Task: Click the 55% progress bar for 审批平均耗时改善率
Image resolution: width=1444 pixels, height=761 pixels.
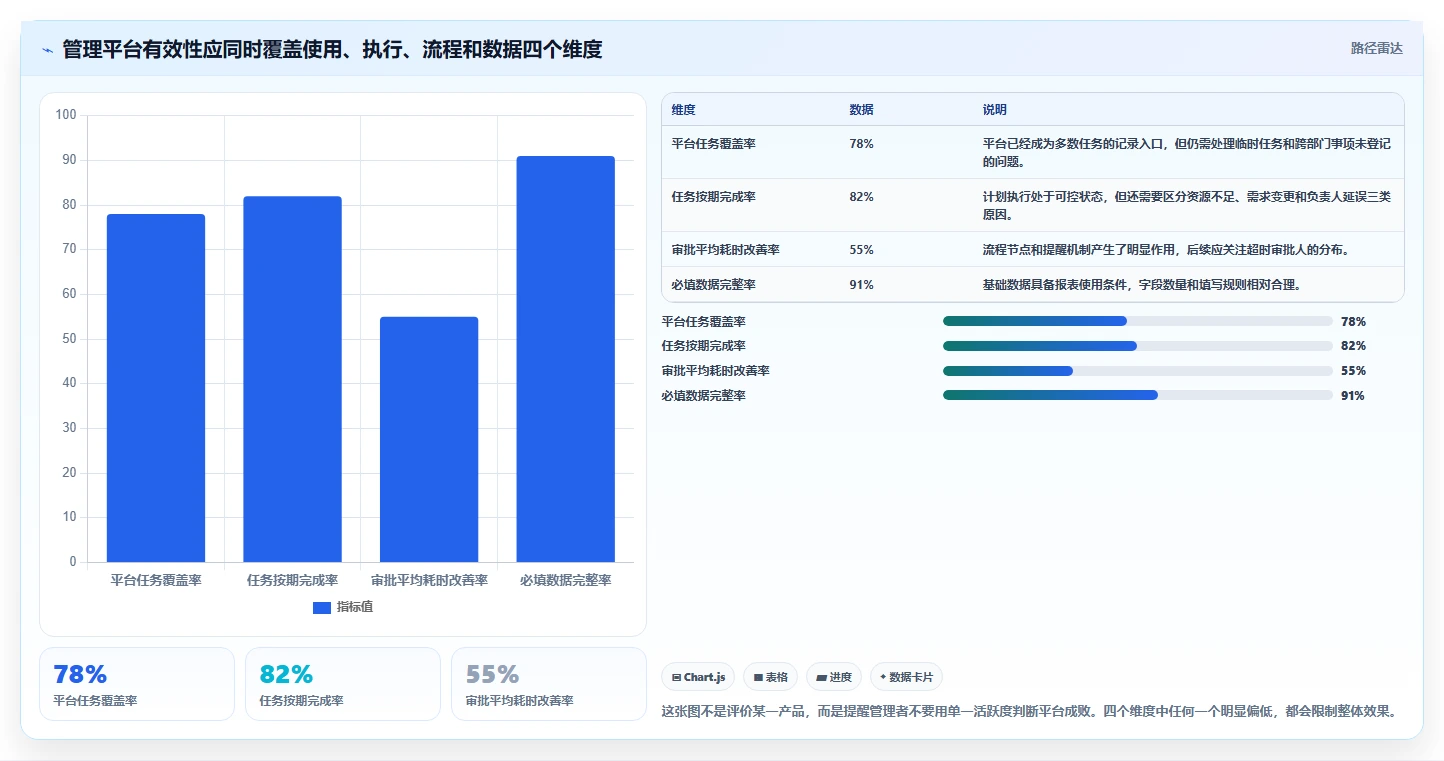Action: [x=1138, y=371]
